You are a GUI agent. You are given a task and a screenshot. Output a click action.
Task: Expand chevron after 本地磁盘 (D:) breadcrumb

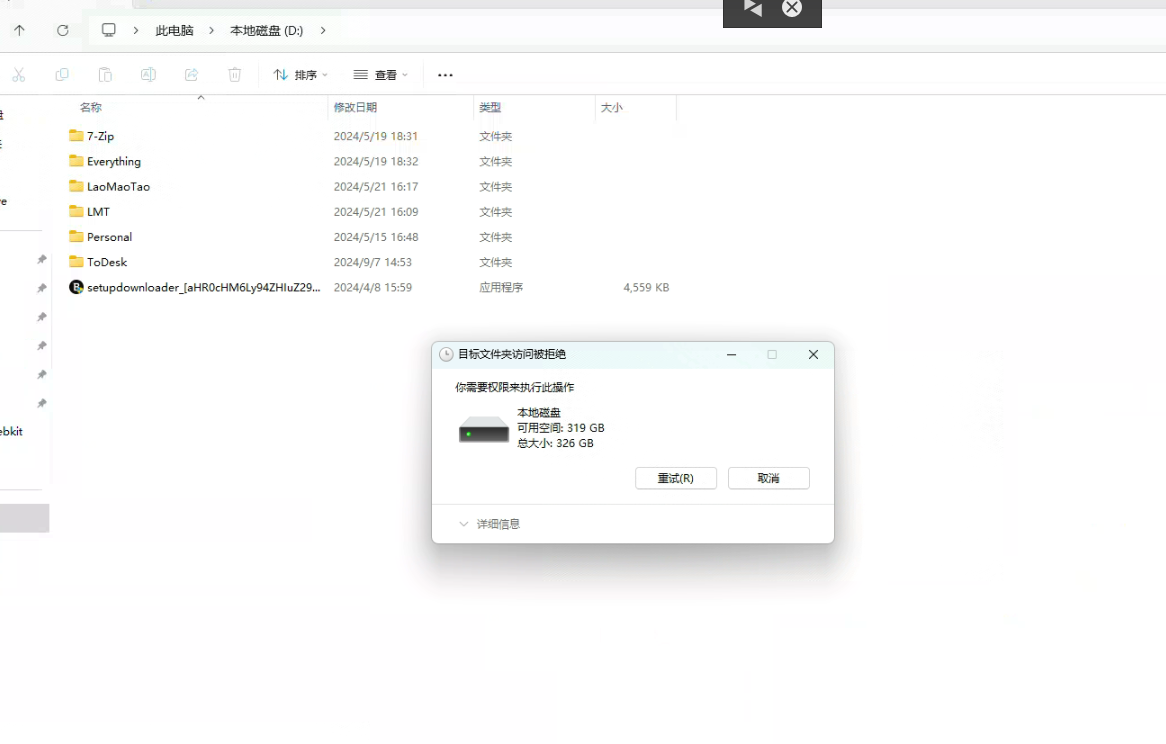pyautogui.click(x=323, y=30)
